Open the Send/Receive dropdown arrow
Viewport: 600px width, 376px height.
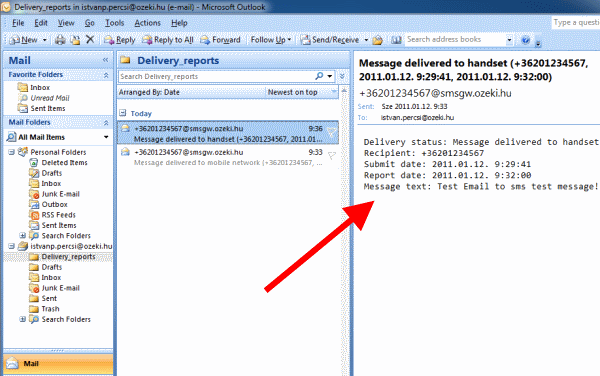[366, 40]
